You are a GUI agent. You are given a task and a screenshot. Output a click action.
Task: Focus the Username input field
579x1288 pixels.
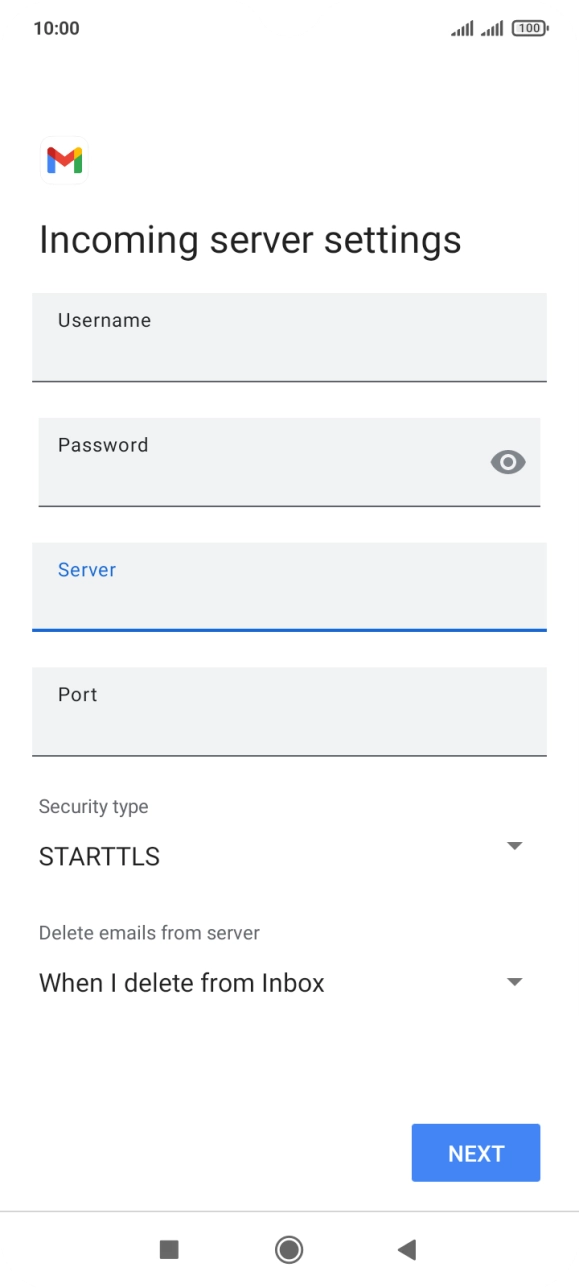point(289,337)
